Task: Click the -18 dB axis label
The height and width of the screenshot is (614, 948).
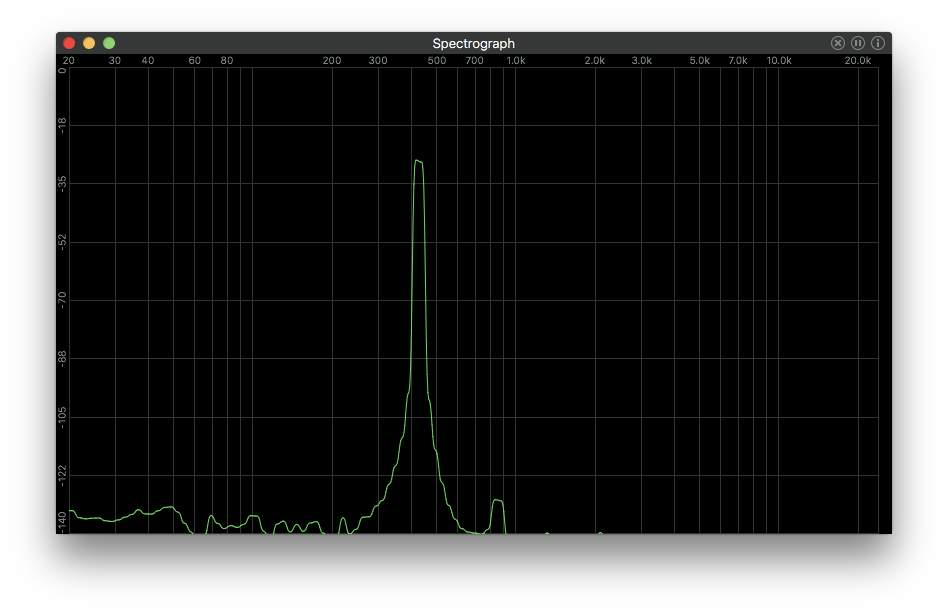Action: pyautogui.click(x=62, y=126)
